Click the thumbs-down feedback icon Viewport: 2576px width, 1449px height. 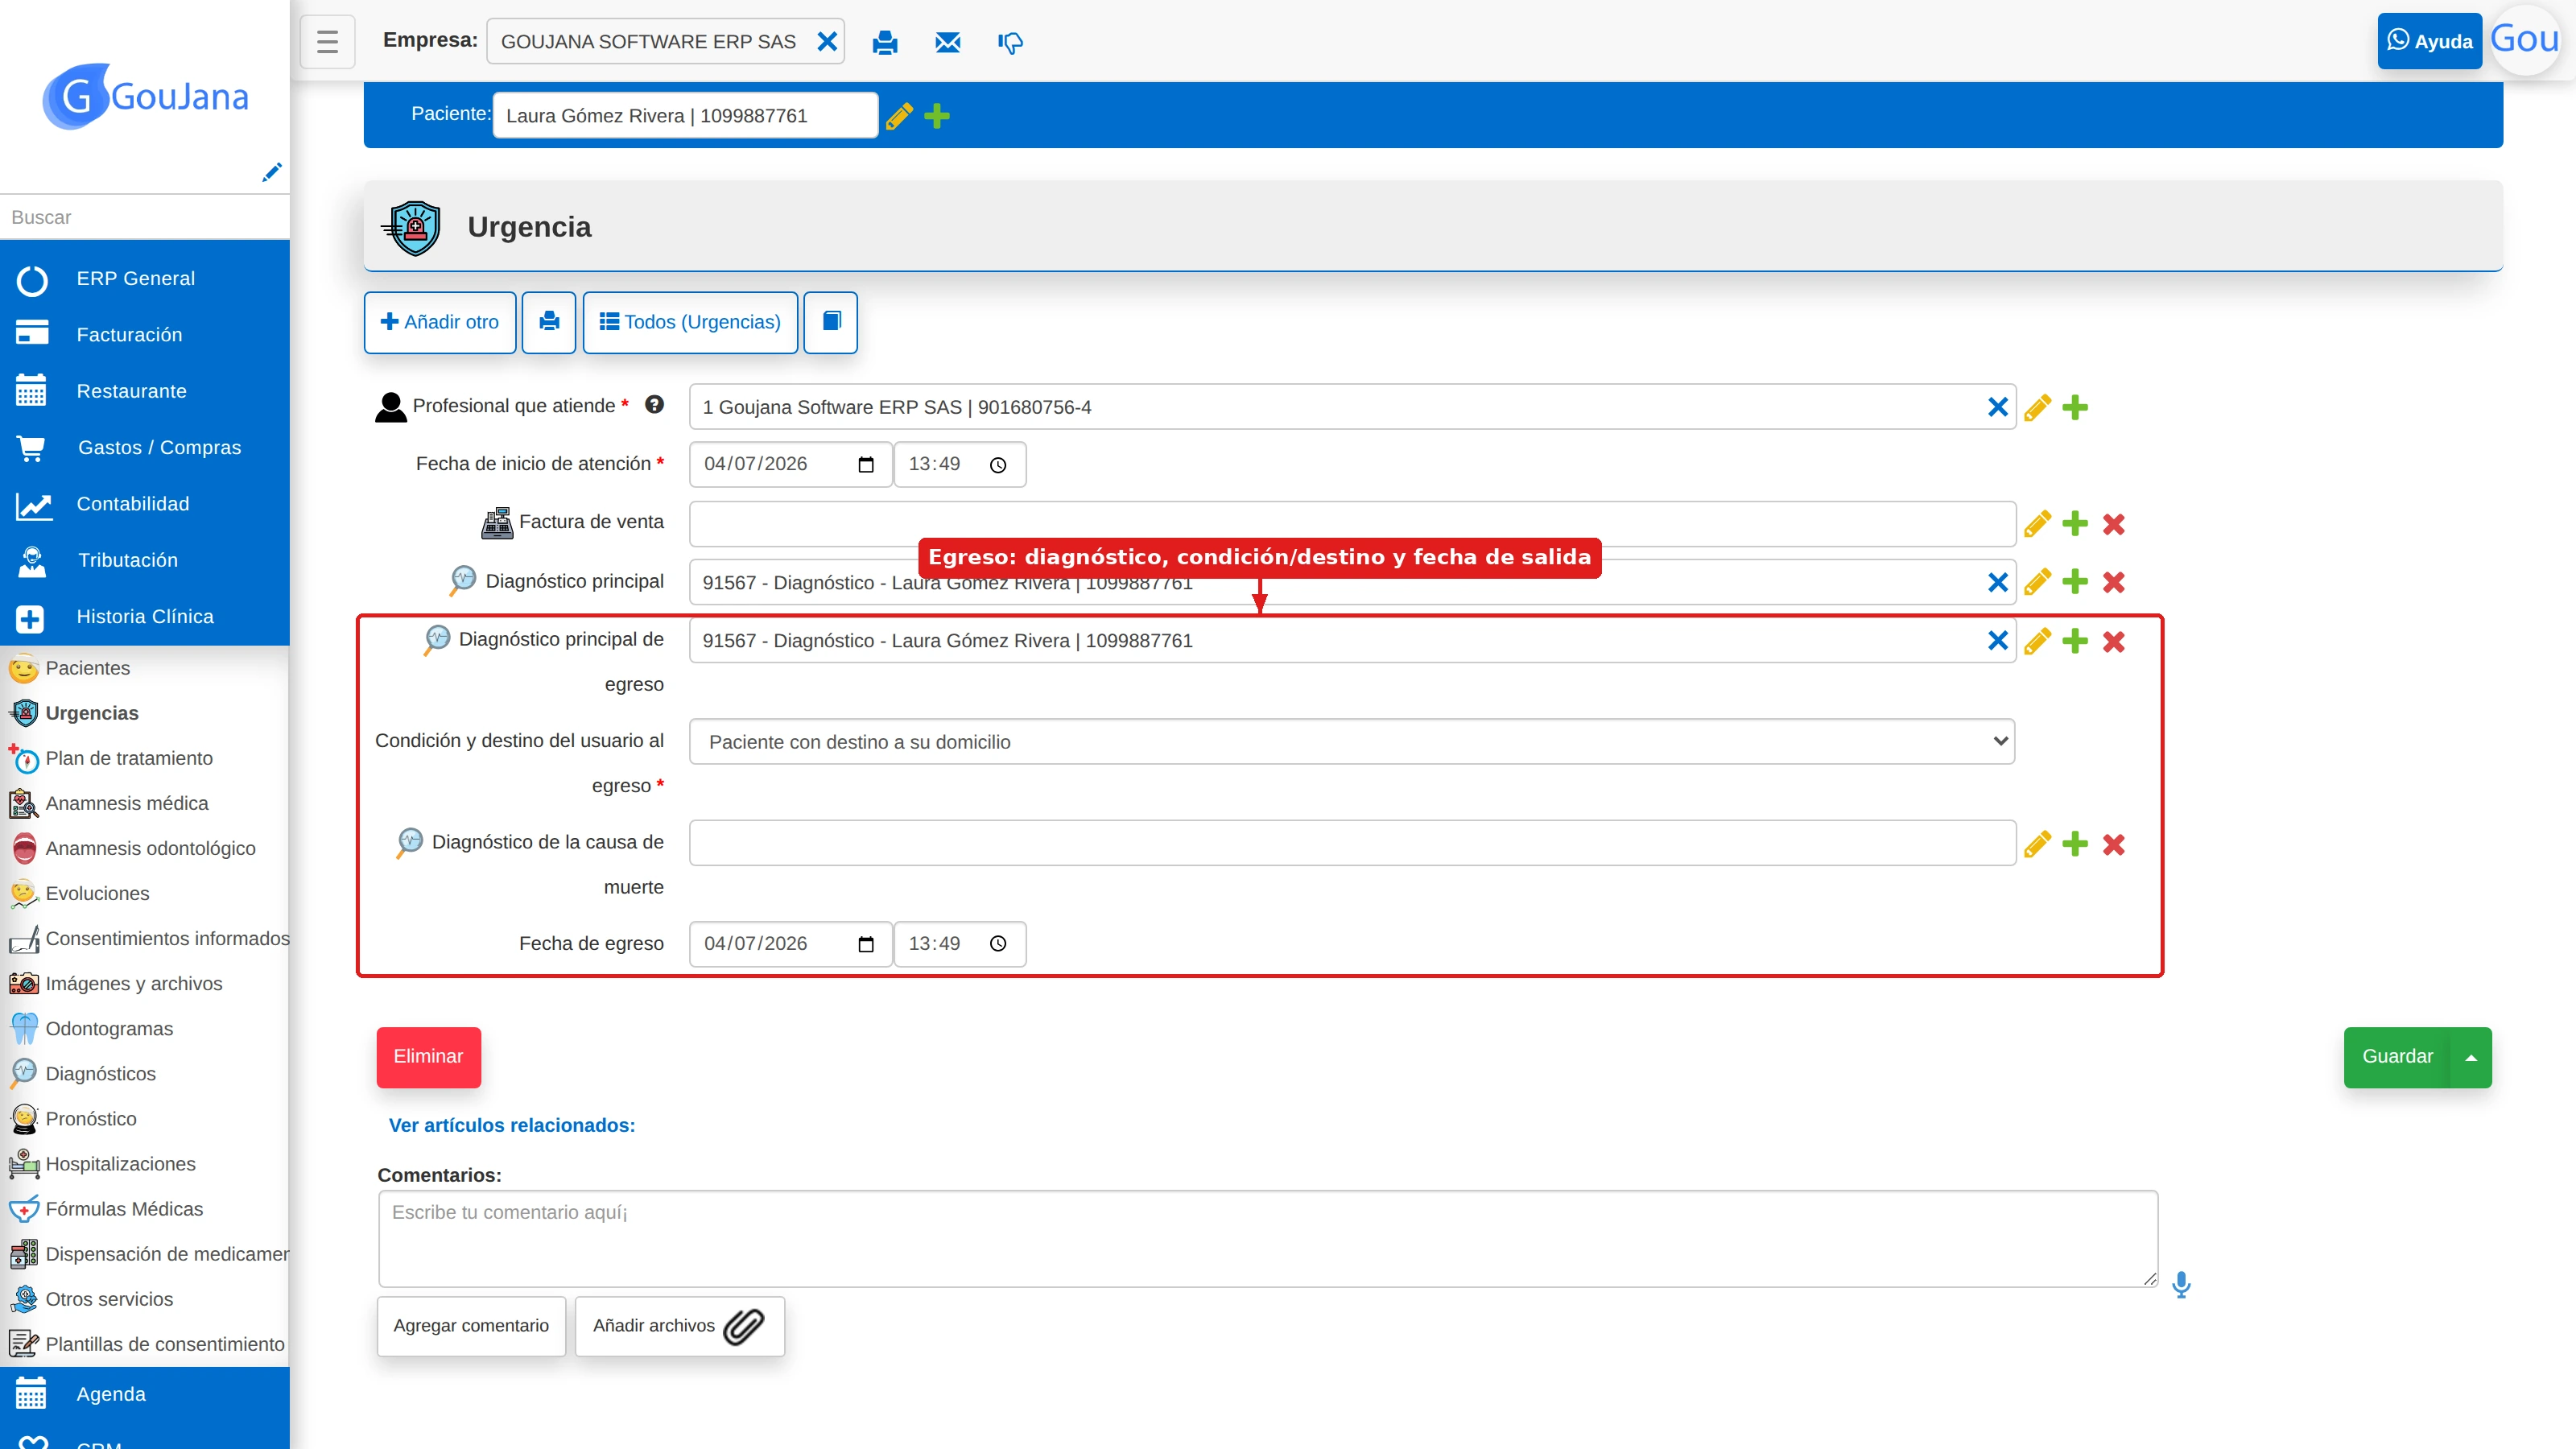click(1010, 42)
